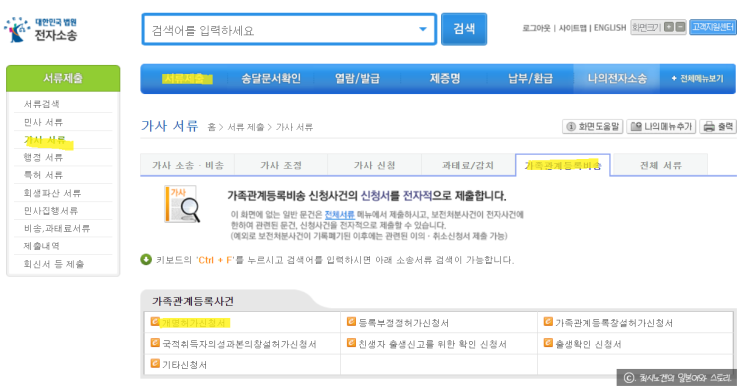This screenshot has height=392, width=743.
Task: Switch to the ENGLISH site
Action: click(x=610, y=28)
